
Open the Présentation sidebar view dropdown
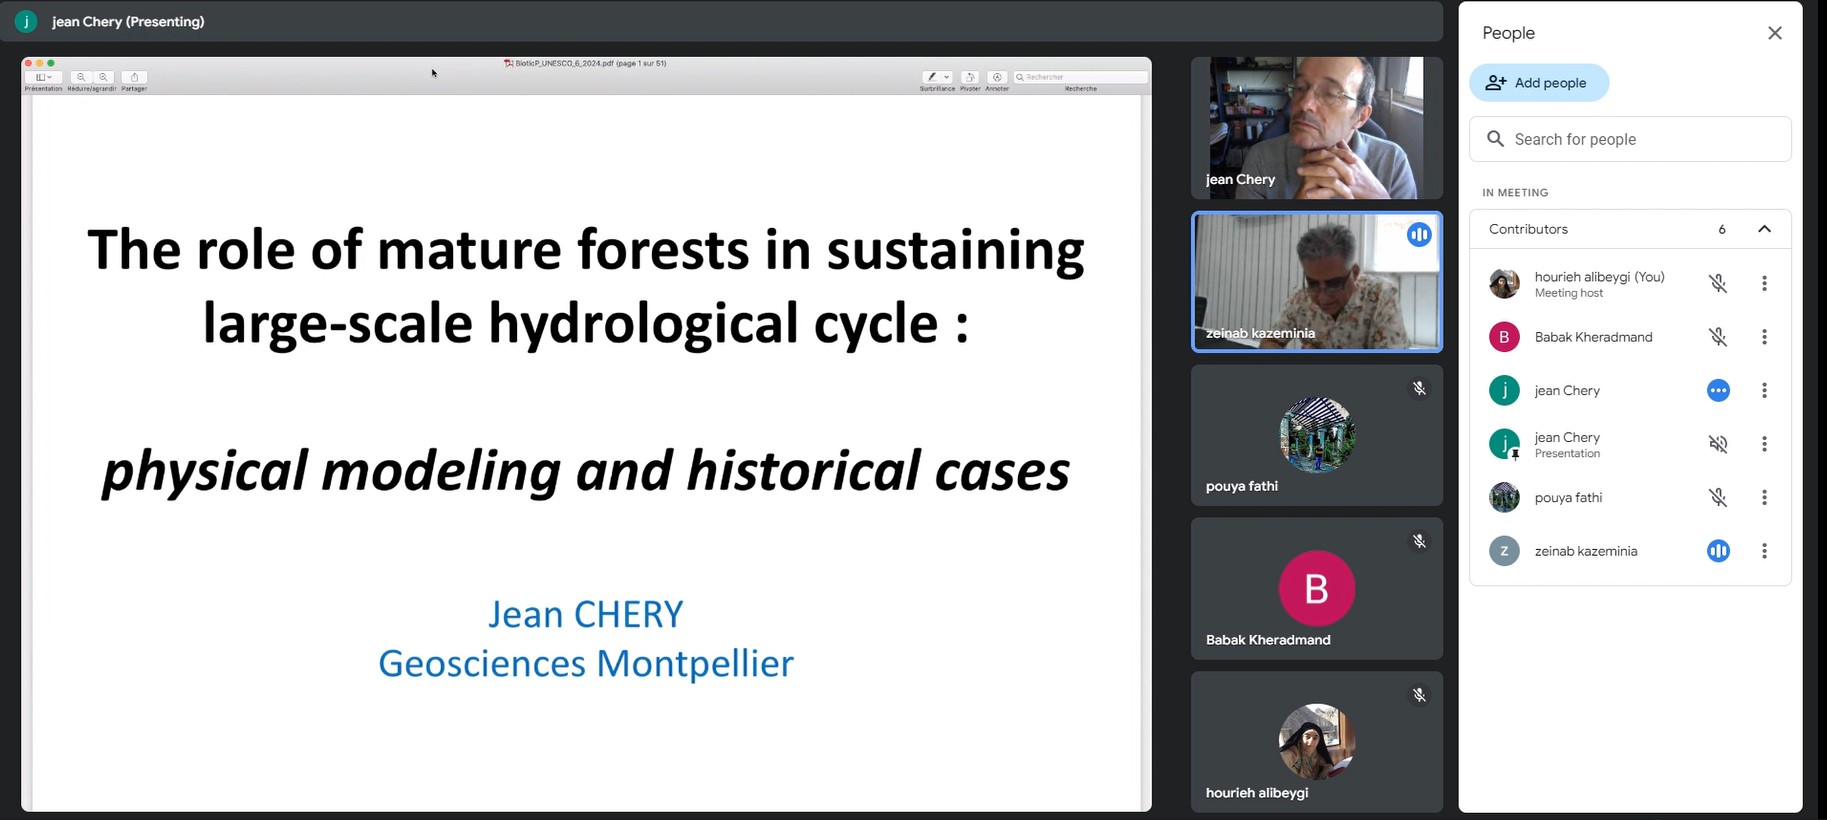(x=43, y=77)
